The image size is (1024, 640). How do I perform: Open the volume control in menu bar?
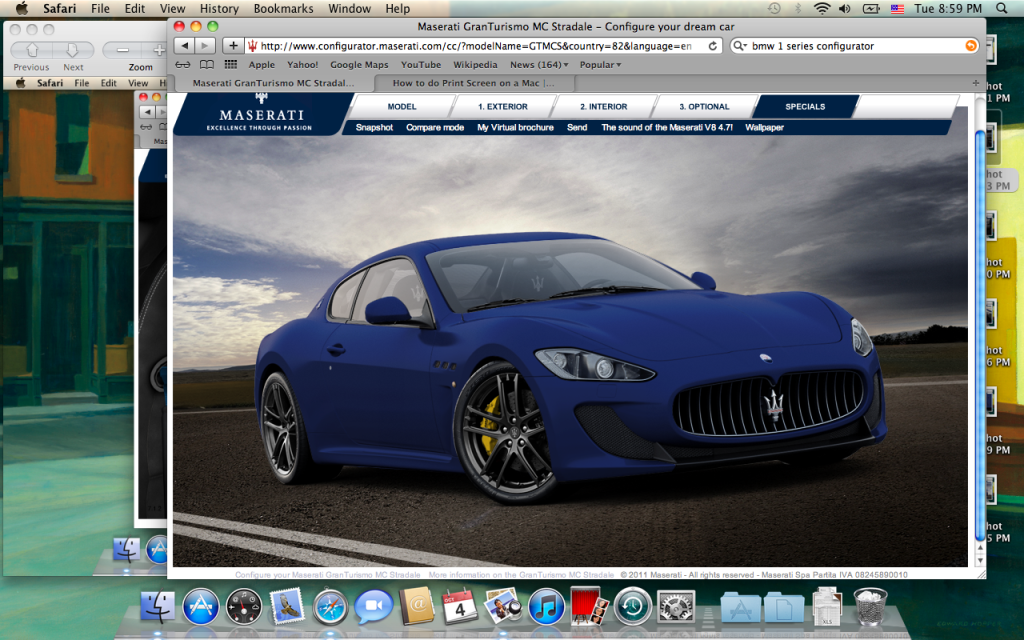tap(845, 8)
